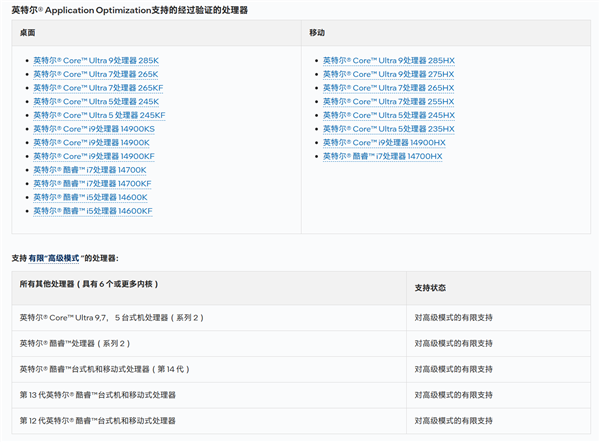Open 酷睿 i7 14700KF processor link
The height and width of the screenshot is (442, 600).
pos(92,184)
